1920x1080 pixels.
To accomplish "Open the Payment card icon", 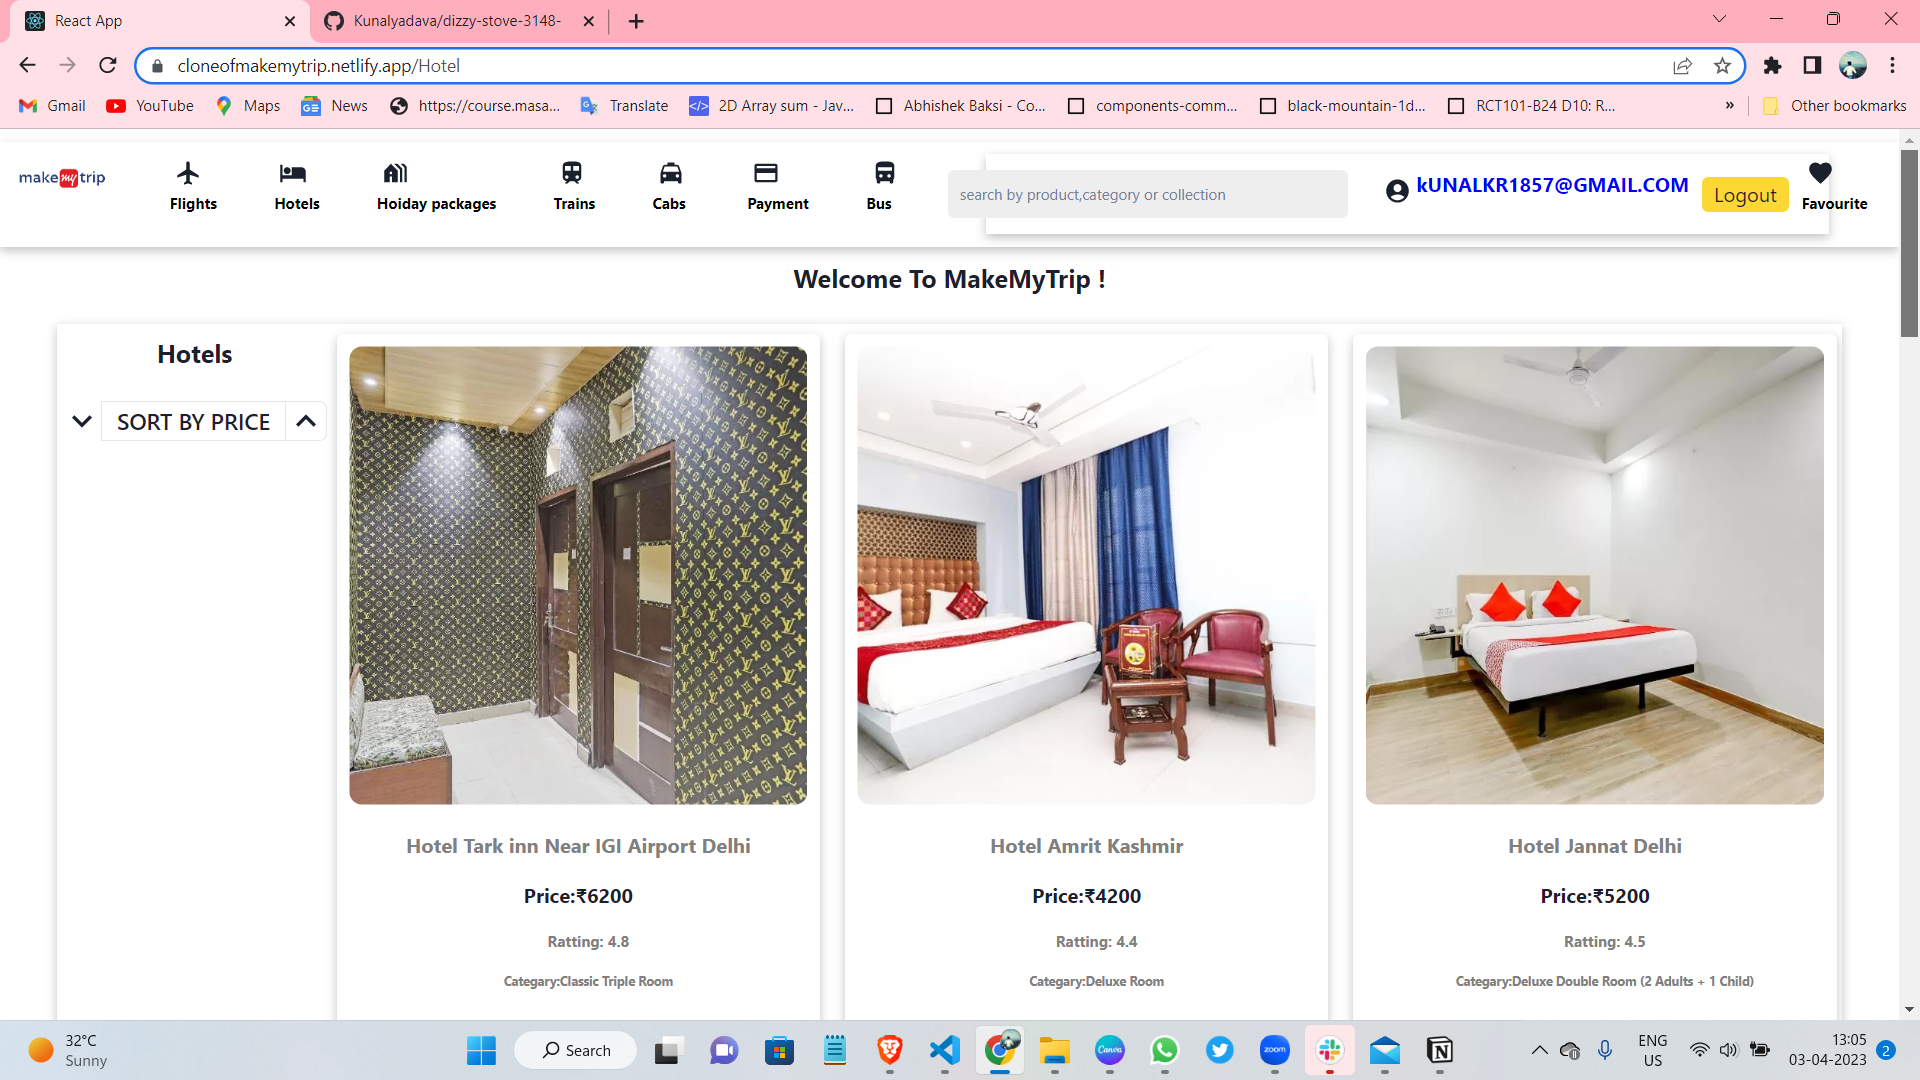I will click(766, 173).
